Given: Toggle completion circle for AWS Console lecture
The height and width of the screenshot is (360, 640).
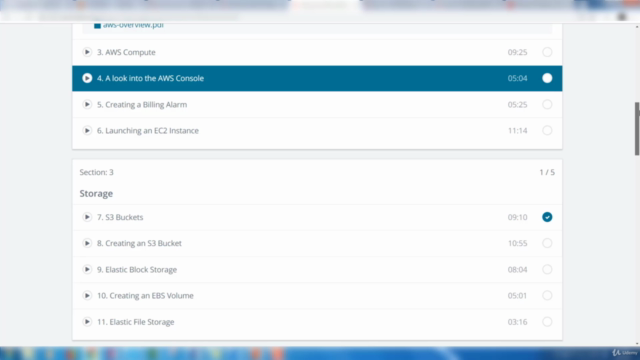Looking at the screenshot, I should pos(547,78).
